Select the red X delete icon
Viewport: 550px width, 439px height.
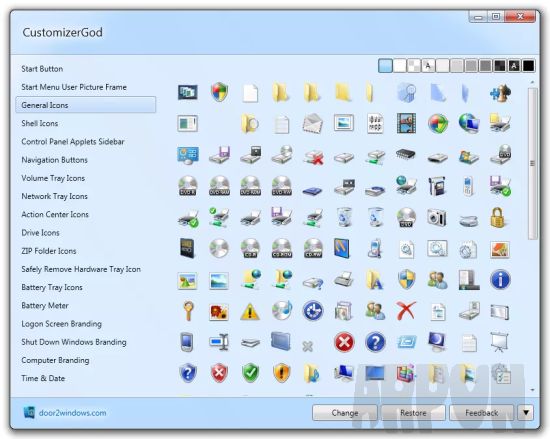(406, 311)
